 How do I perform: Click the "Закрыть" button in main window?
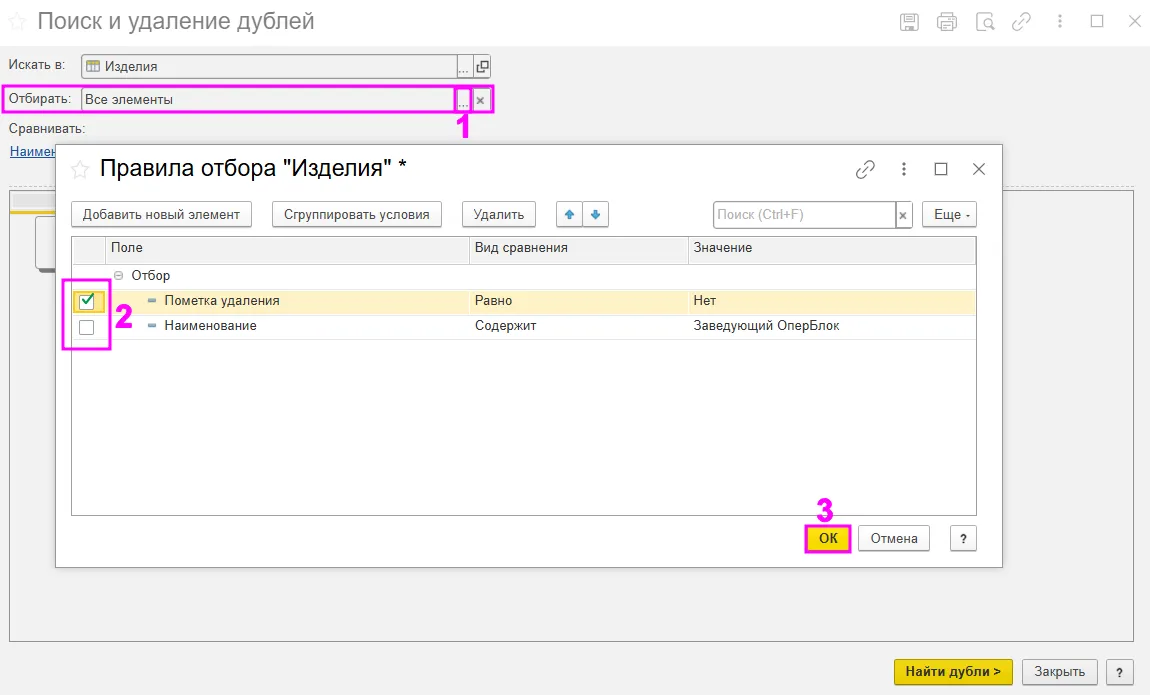(1059, 672)
